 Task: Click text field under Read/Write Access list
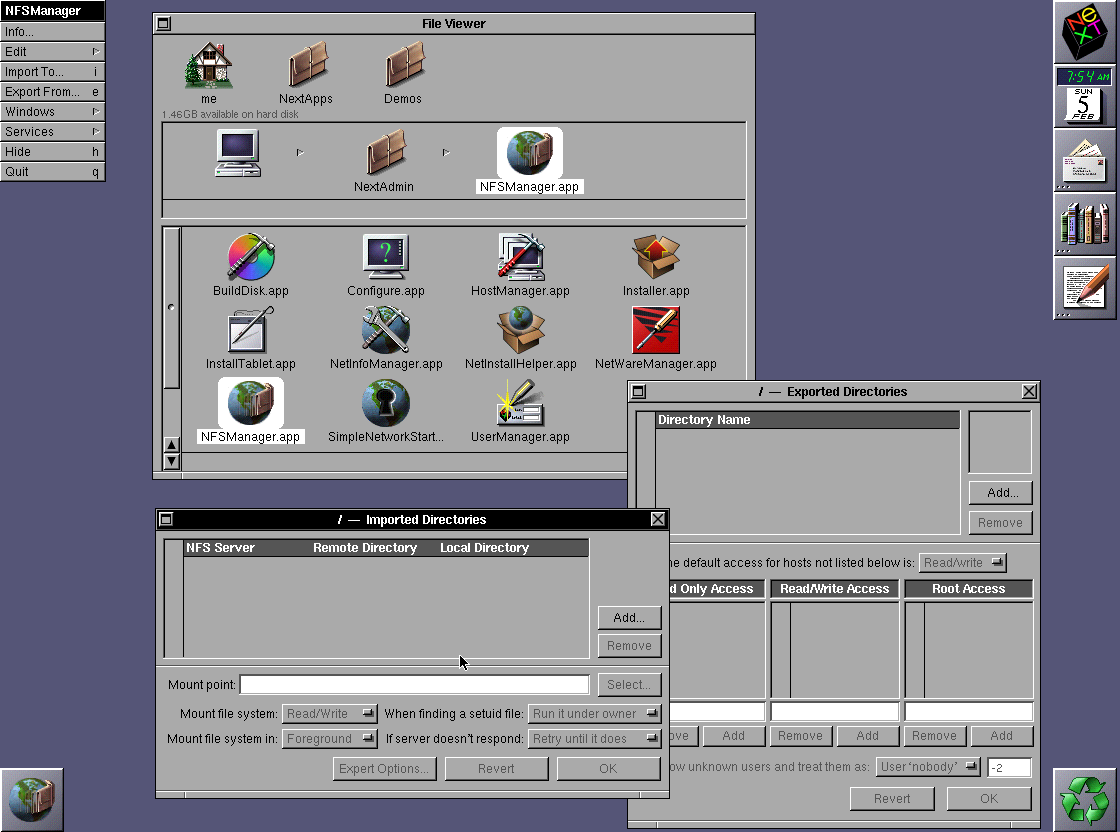pyautogui.click(x=835, y=711)
